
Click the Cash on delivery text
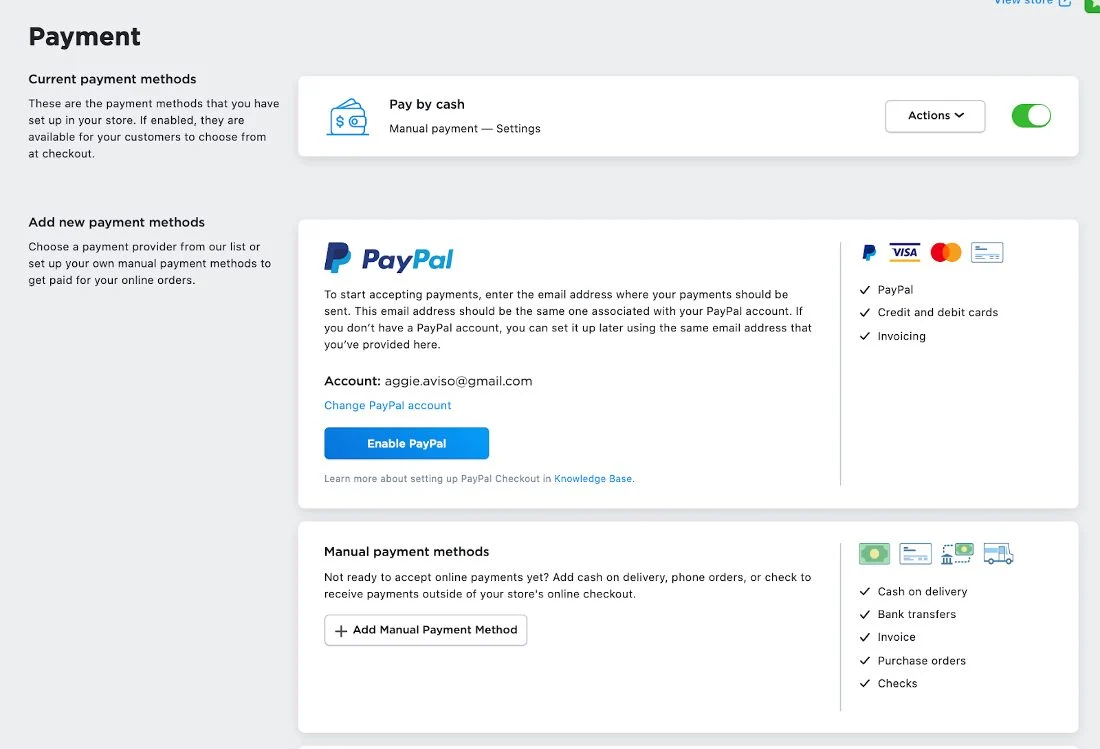(922, 591)
